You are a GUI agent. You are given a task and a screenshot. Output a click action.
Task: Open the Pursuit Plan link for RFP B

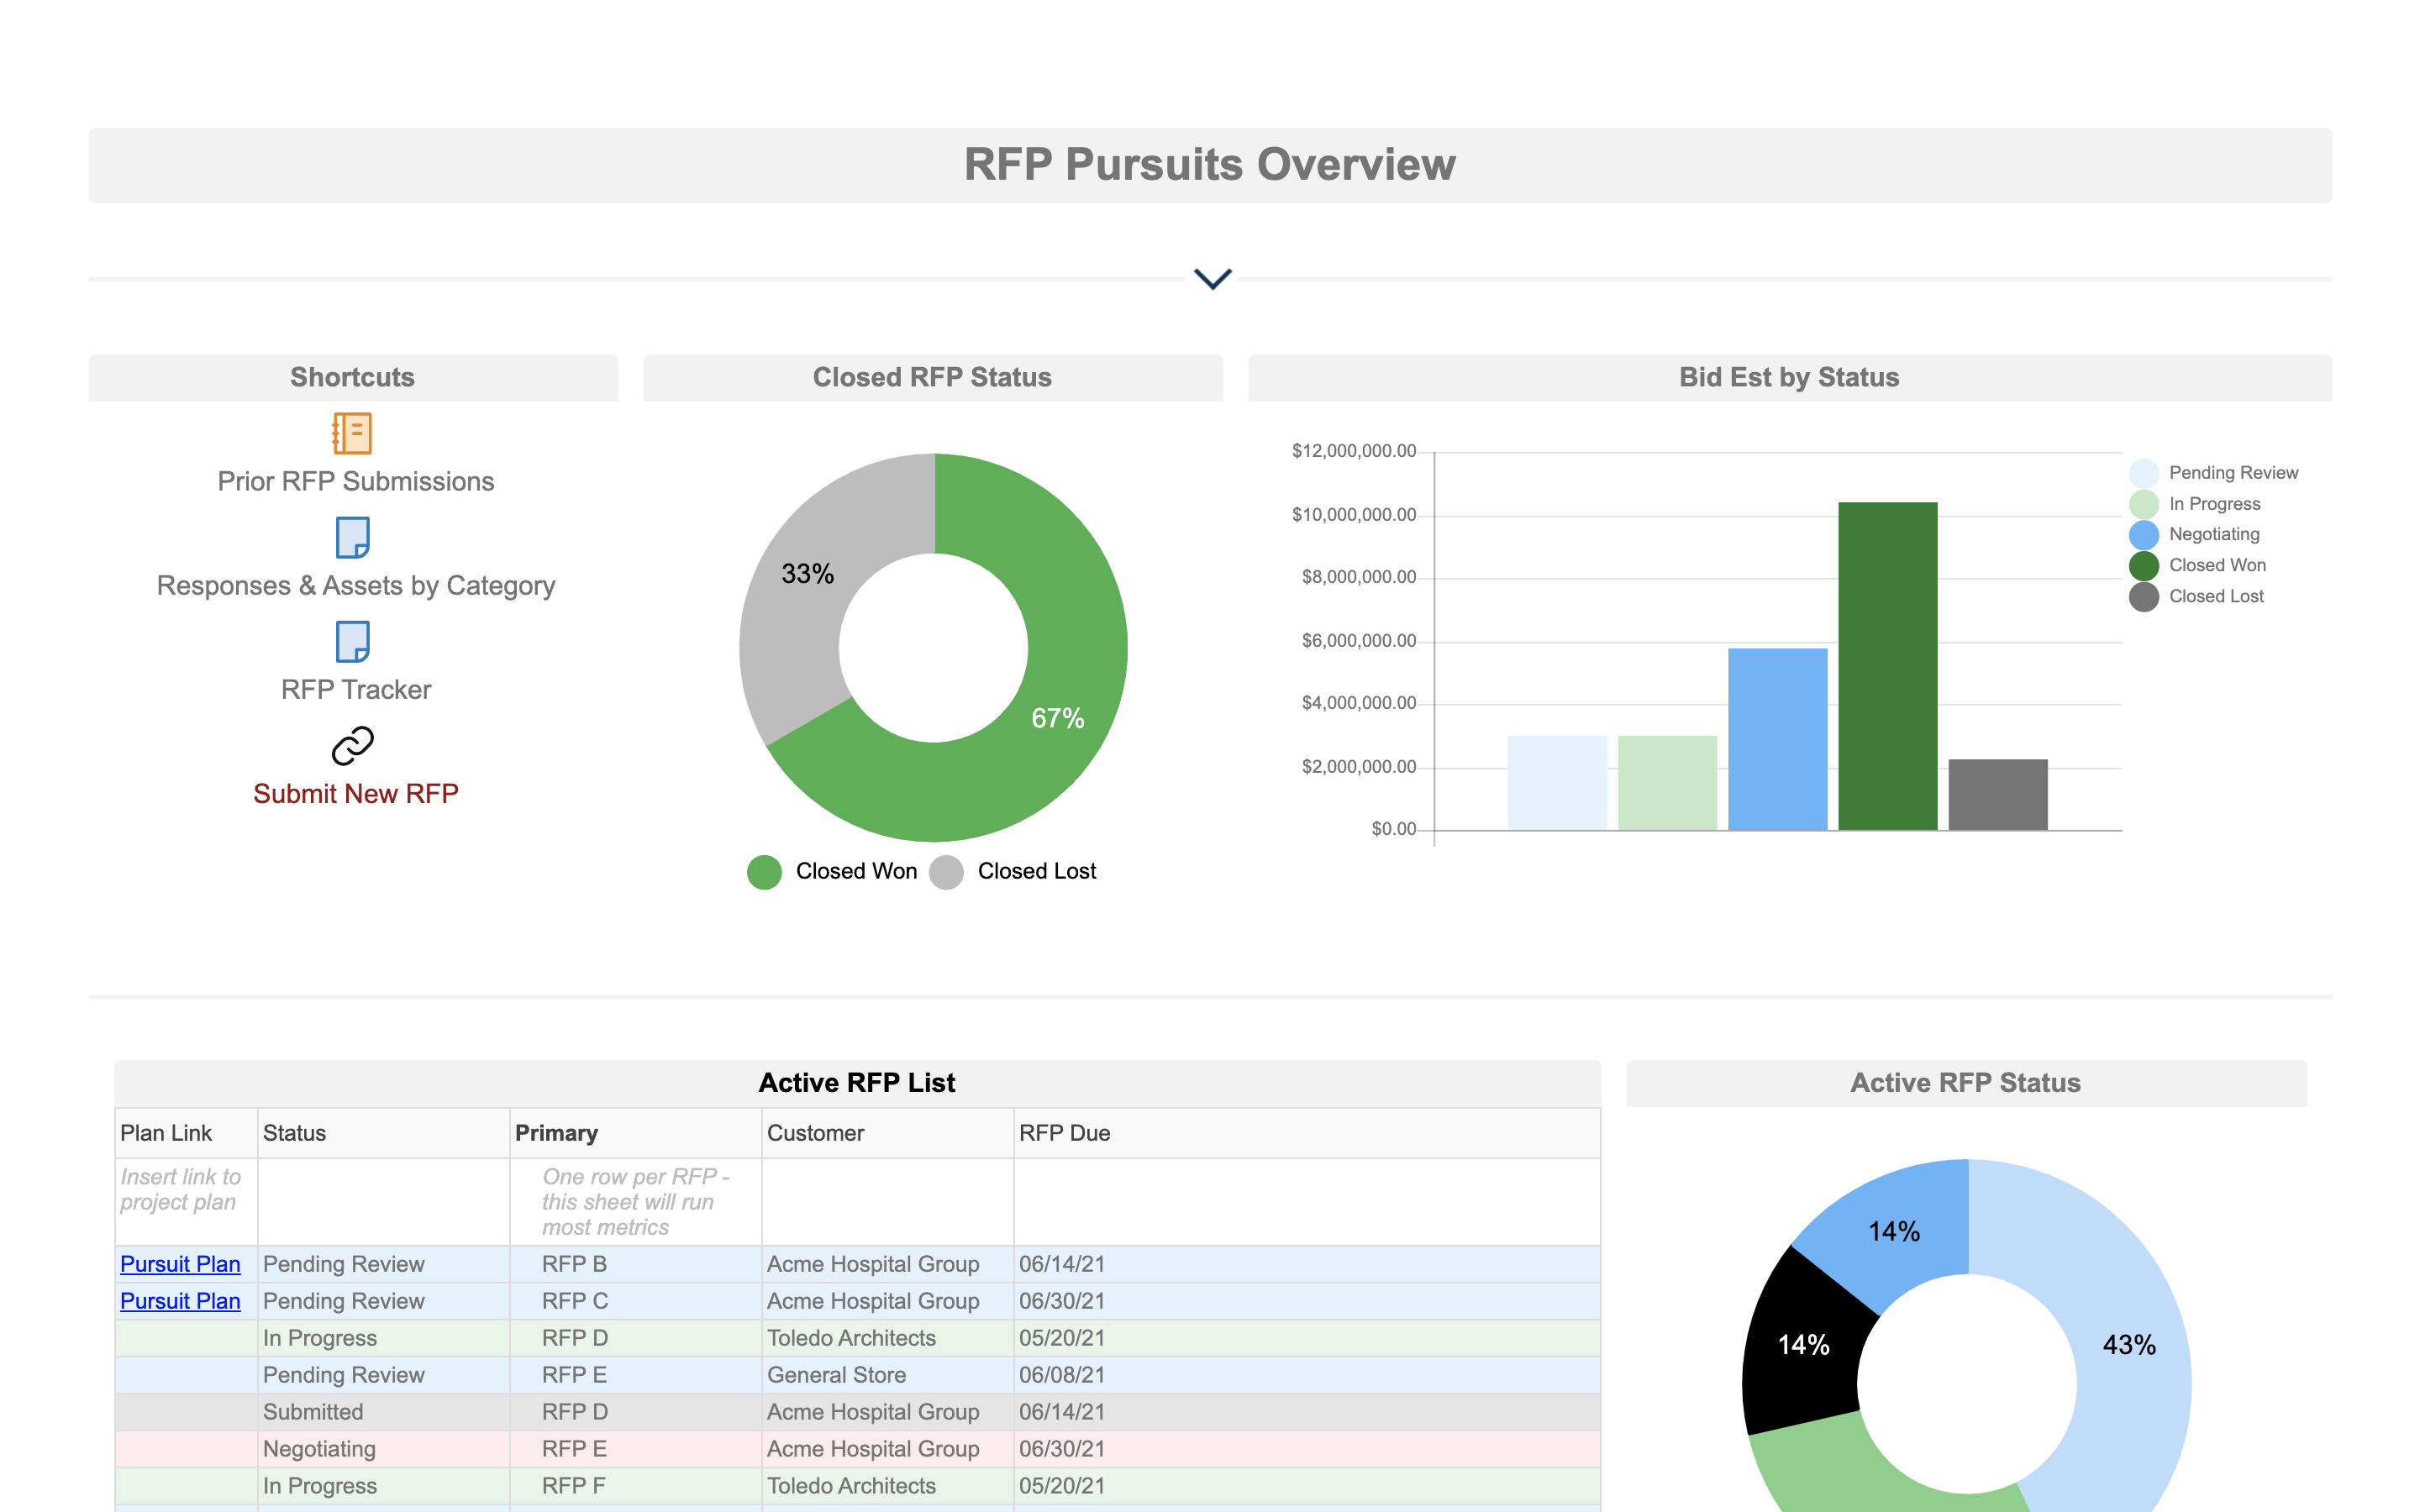pyautogui.click(x=180, y=1264)
